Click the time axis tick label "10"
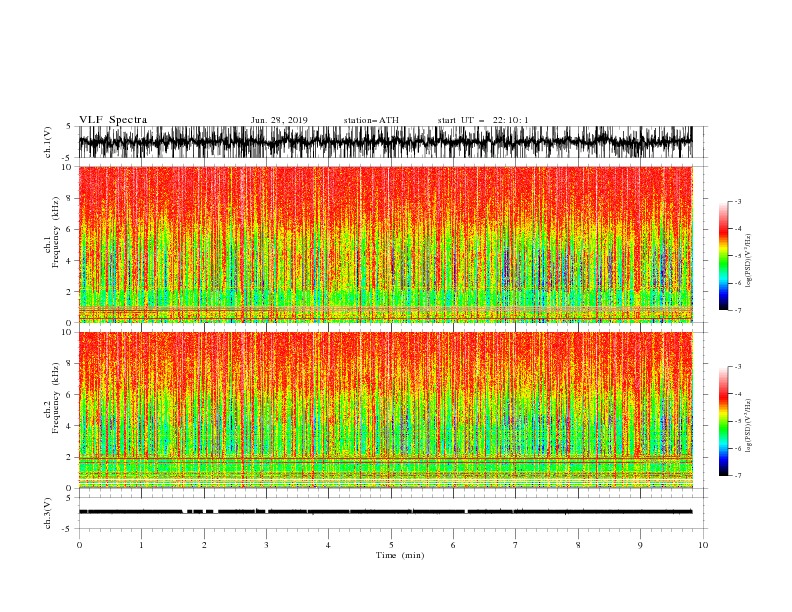 pyautogui.click(x=703, y=545)
